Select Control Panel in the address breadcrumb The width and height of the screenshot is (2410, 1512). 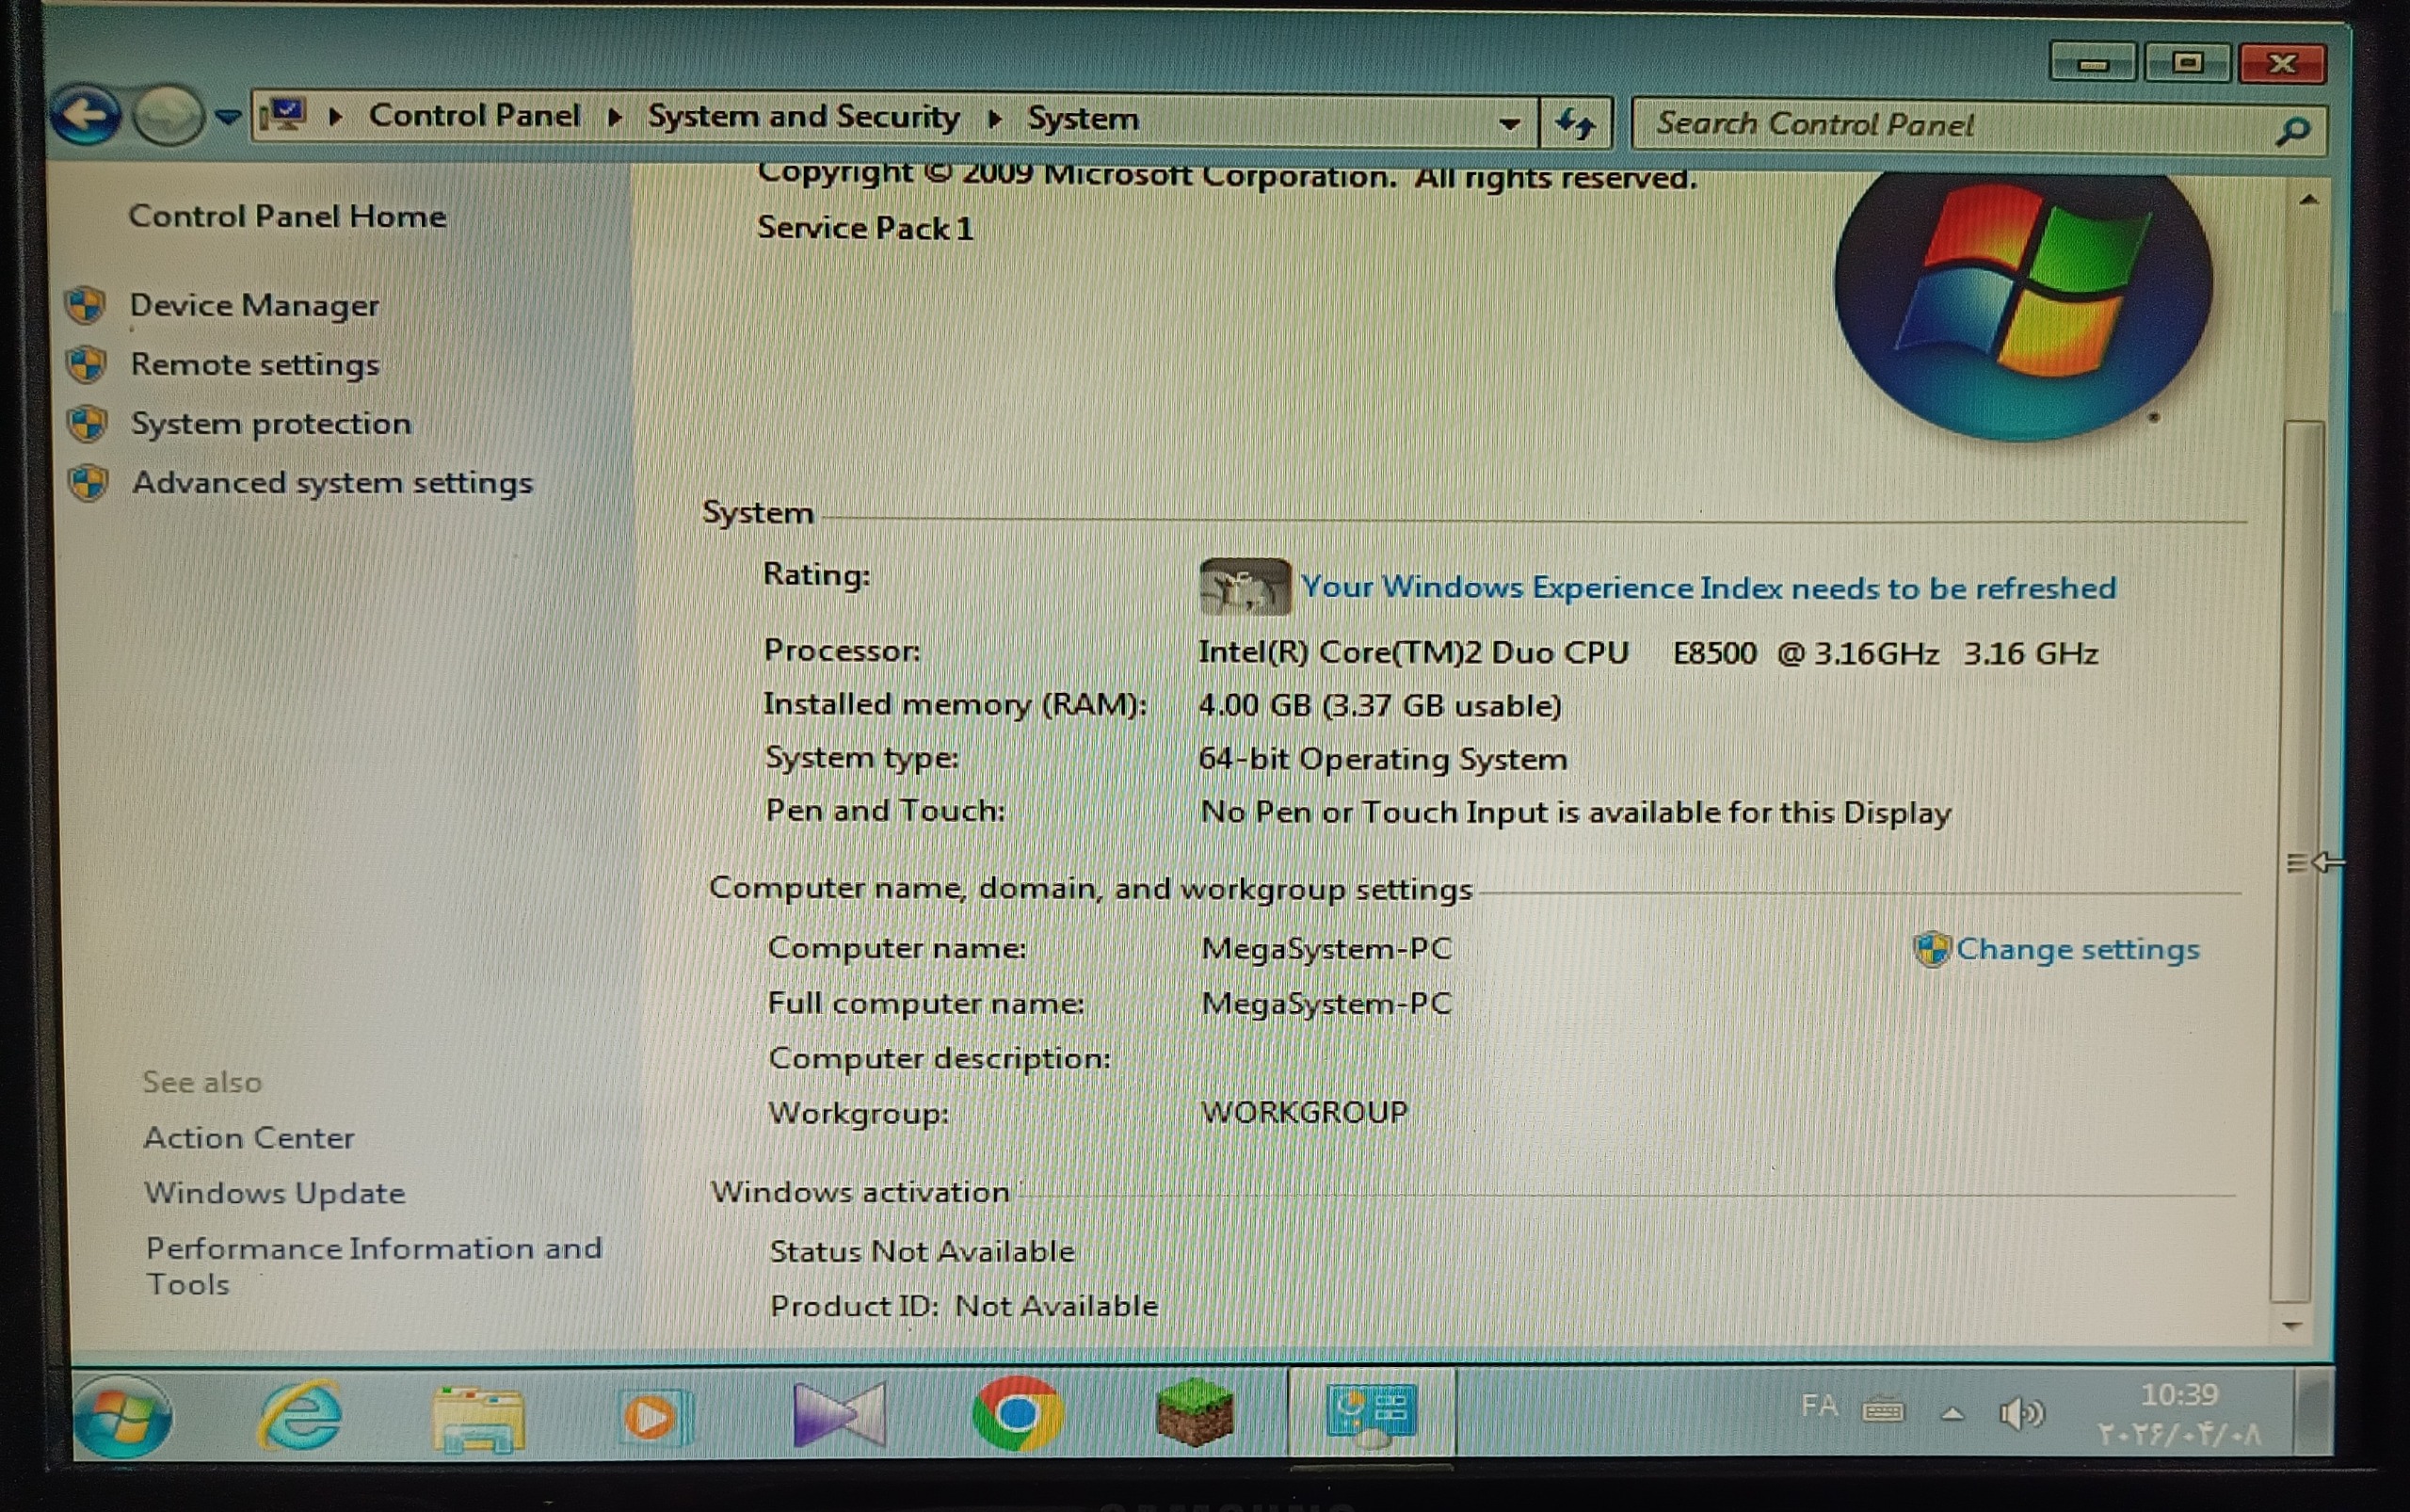[x=474, y=116]
